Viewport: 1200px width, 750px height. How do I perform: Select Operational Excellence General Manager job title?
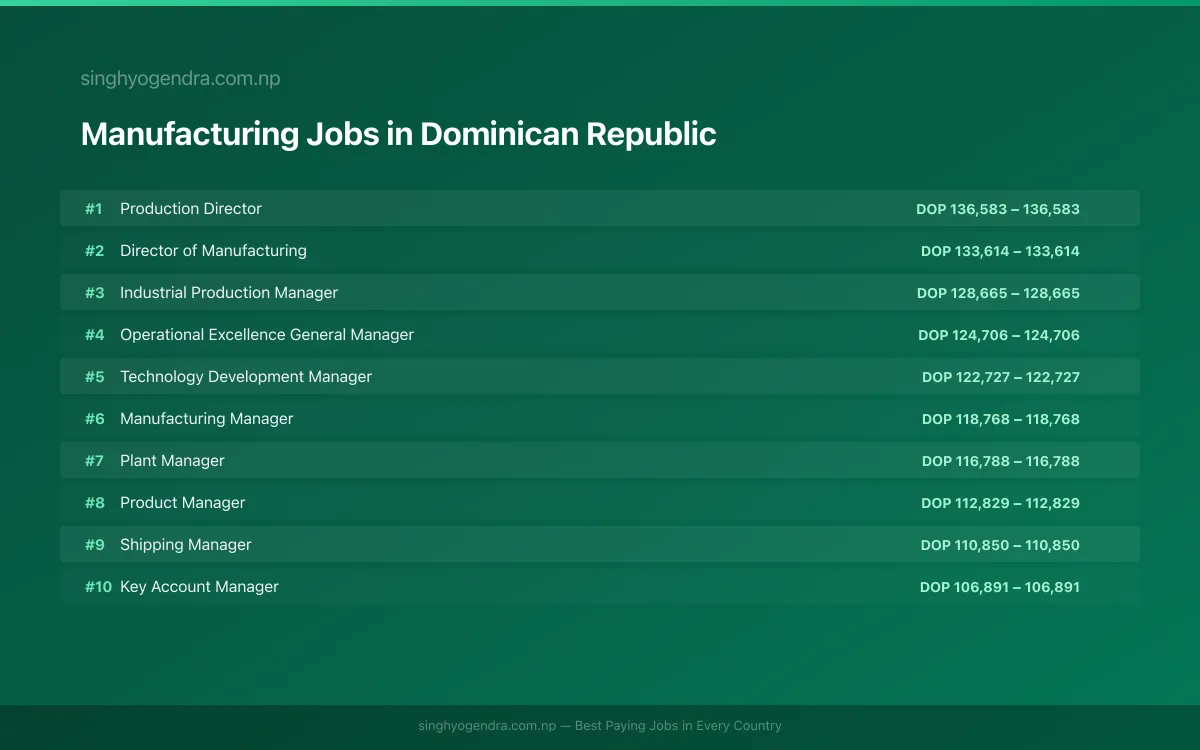[x=267, y=335]
